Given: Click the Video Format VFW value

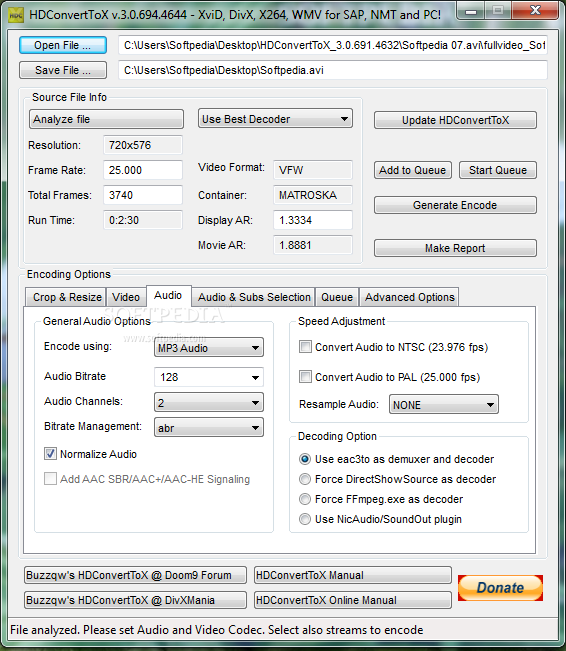Looking at the screenshot, I should 313,170.
